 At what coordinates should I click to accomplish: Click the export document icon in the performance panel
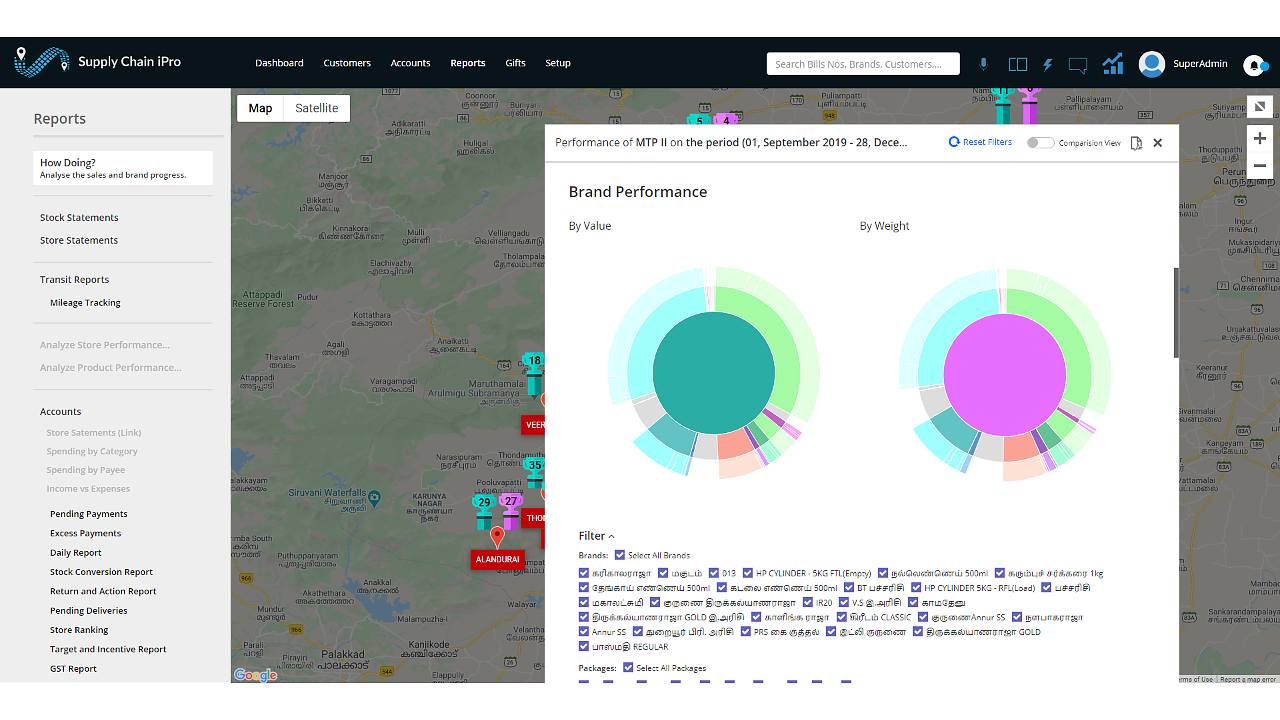tap(1136, 143)
